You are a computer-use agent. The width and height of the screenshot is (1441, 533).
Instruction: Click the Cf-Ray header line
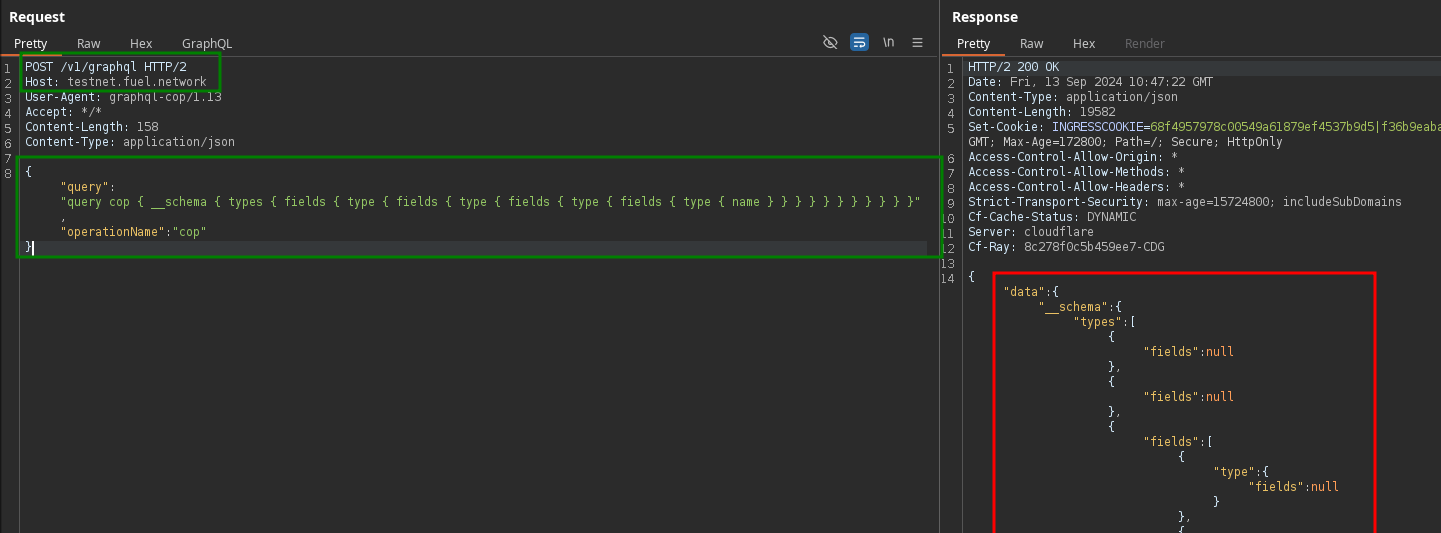(x=1066, y=247)
